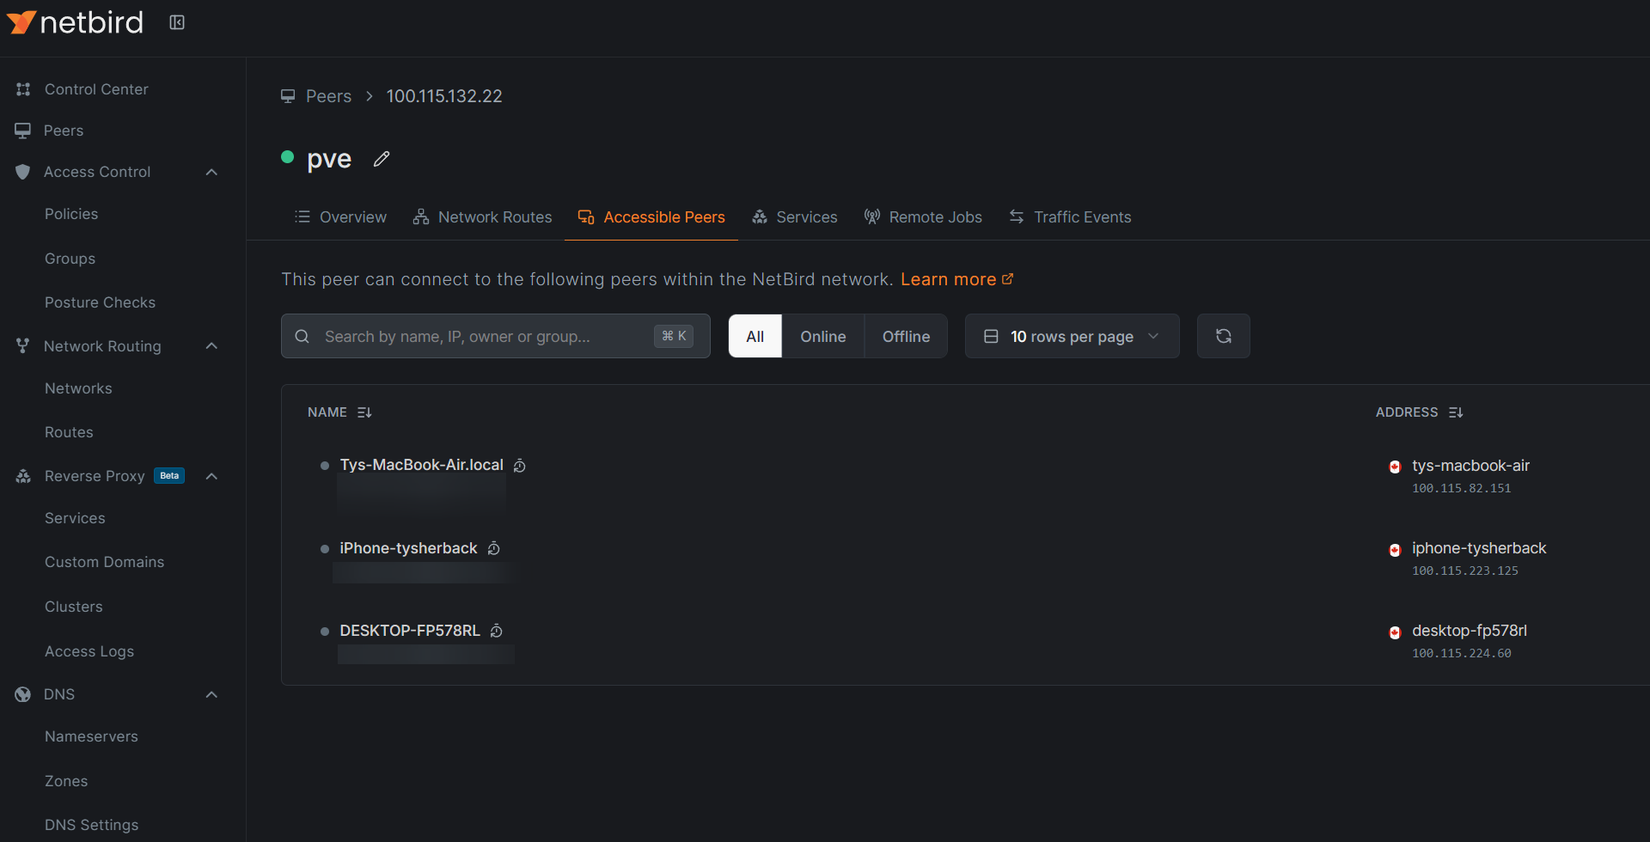This screenshot has height=842, width=1650.
Task: Go to Peers via breadcrumb
Action: tap(328, 96)
